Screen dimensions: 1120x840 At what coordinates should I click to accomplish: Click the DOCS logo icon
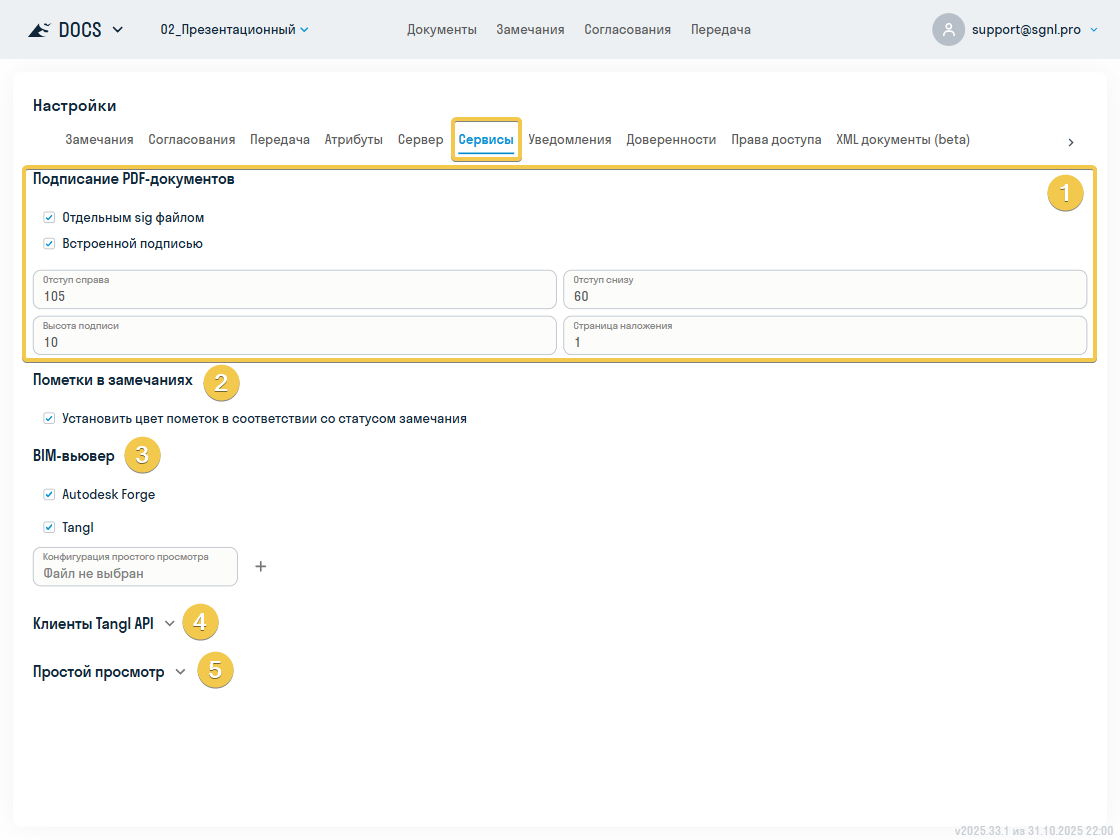pos(38,30)
